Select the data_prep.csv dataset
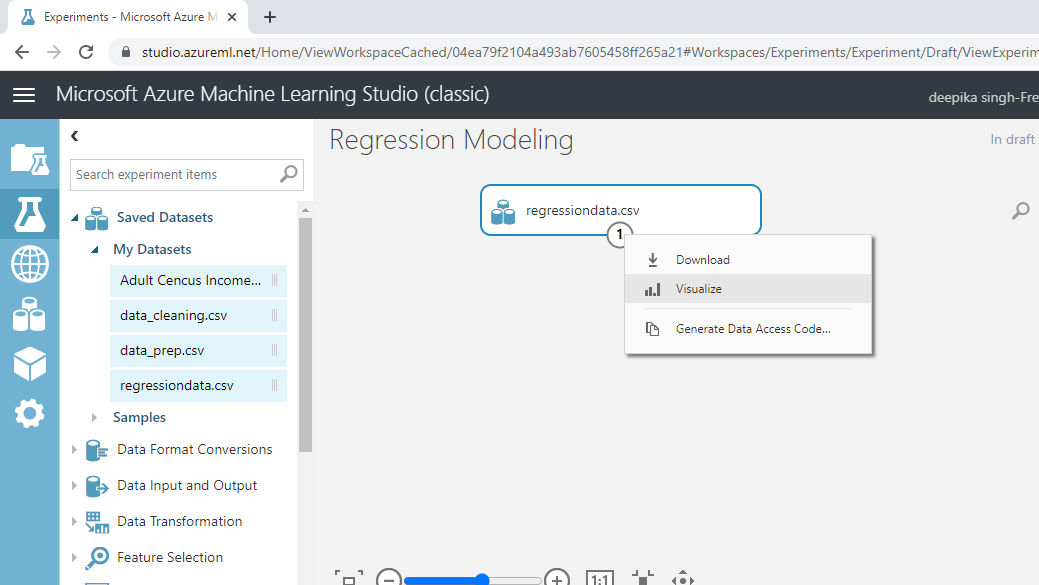This screenshot has height=585, width=1039. point(198,350)
